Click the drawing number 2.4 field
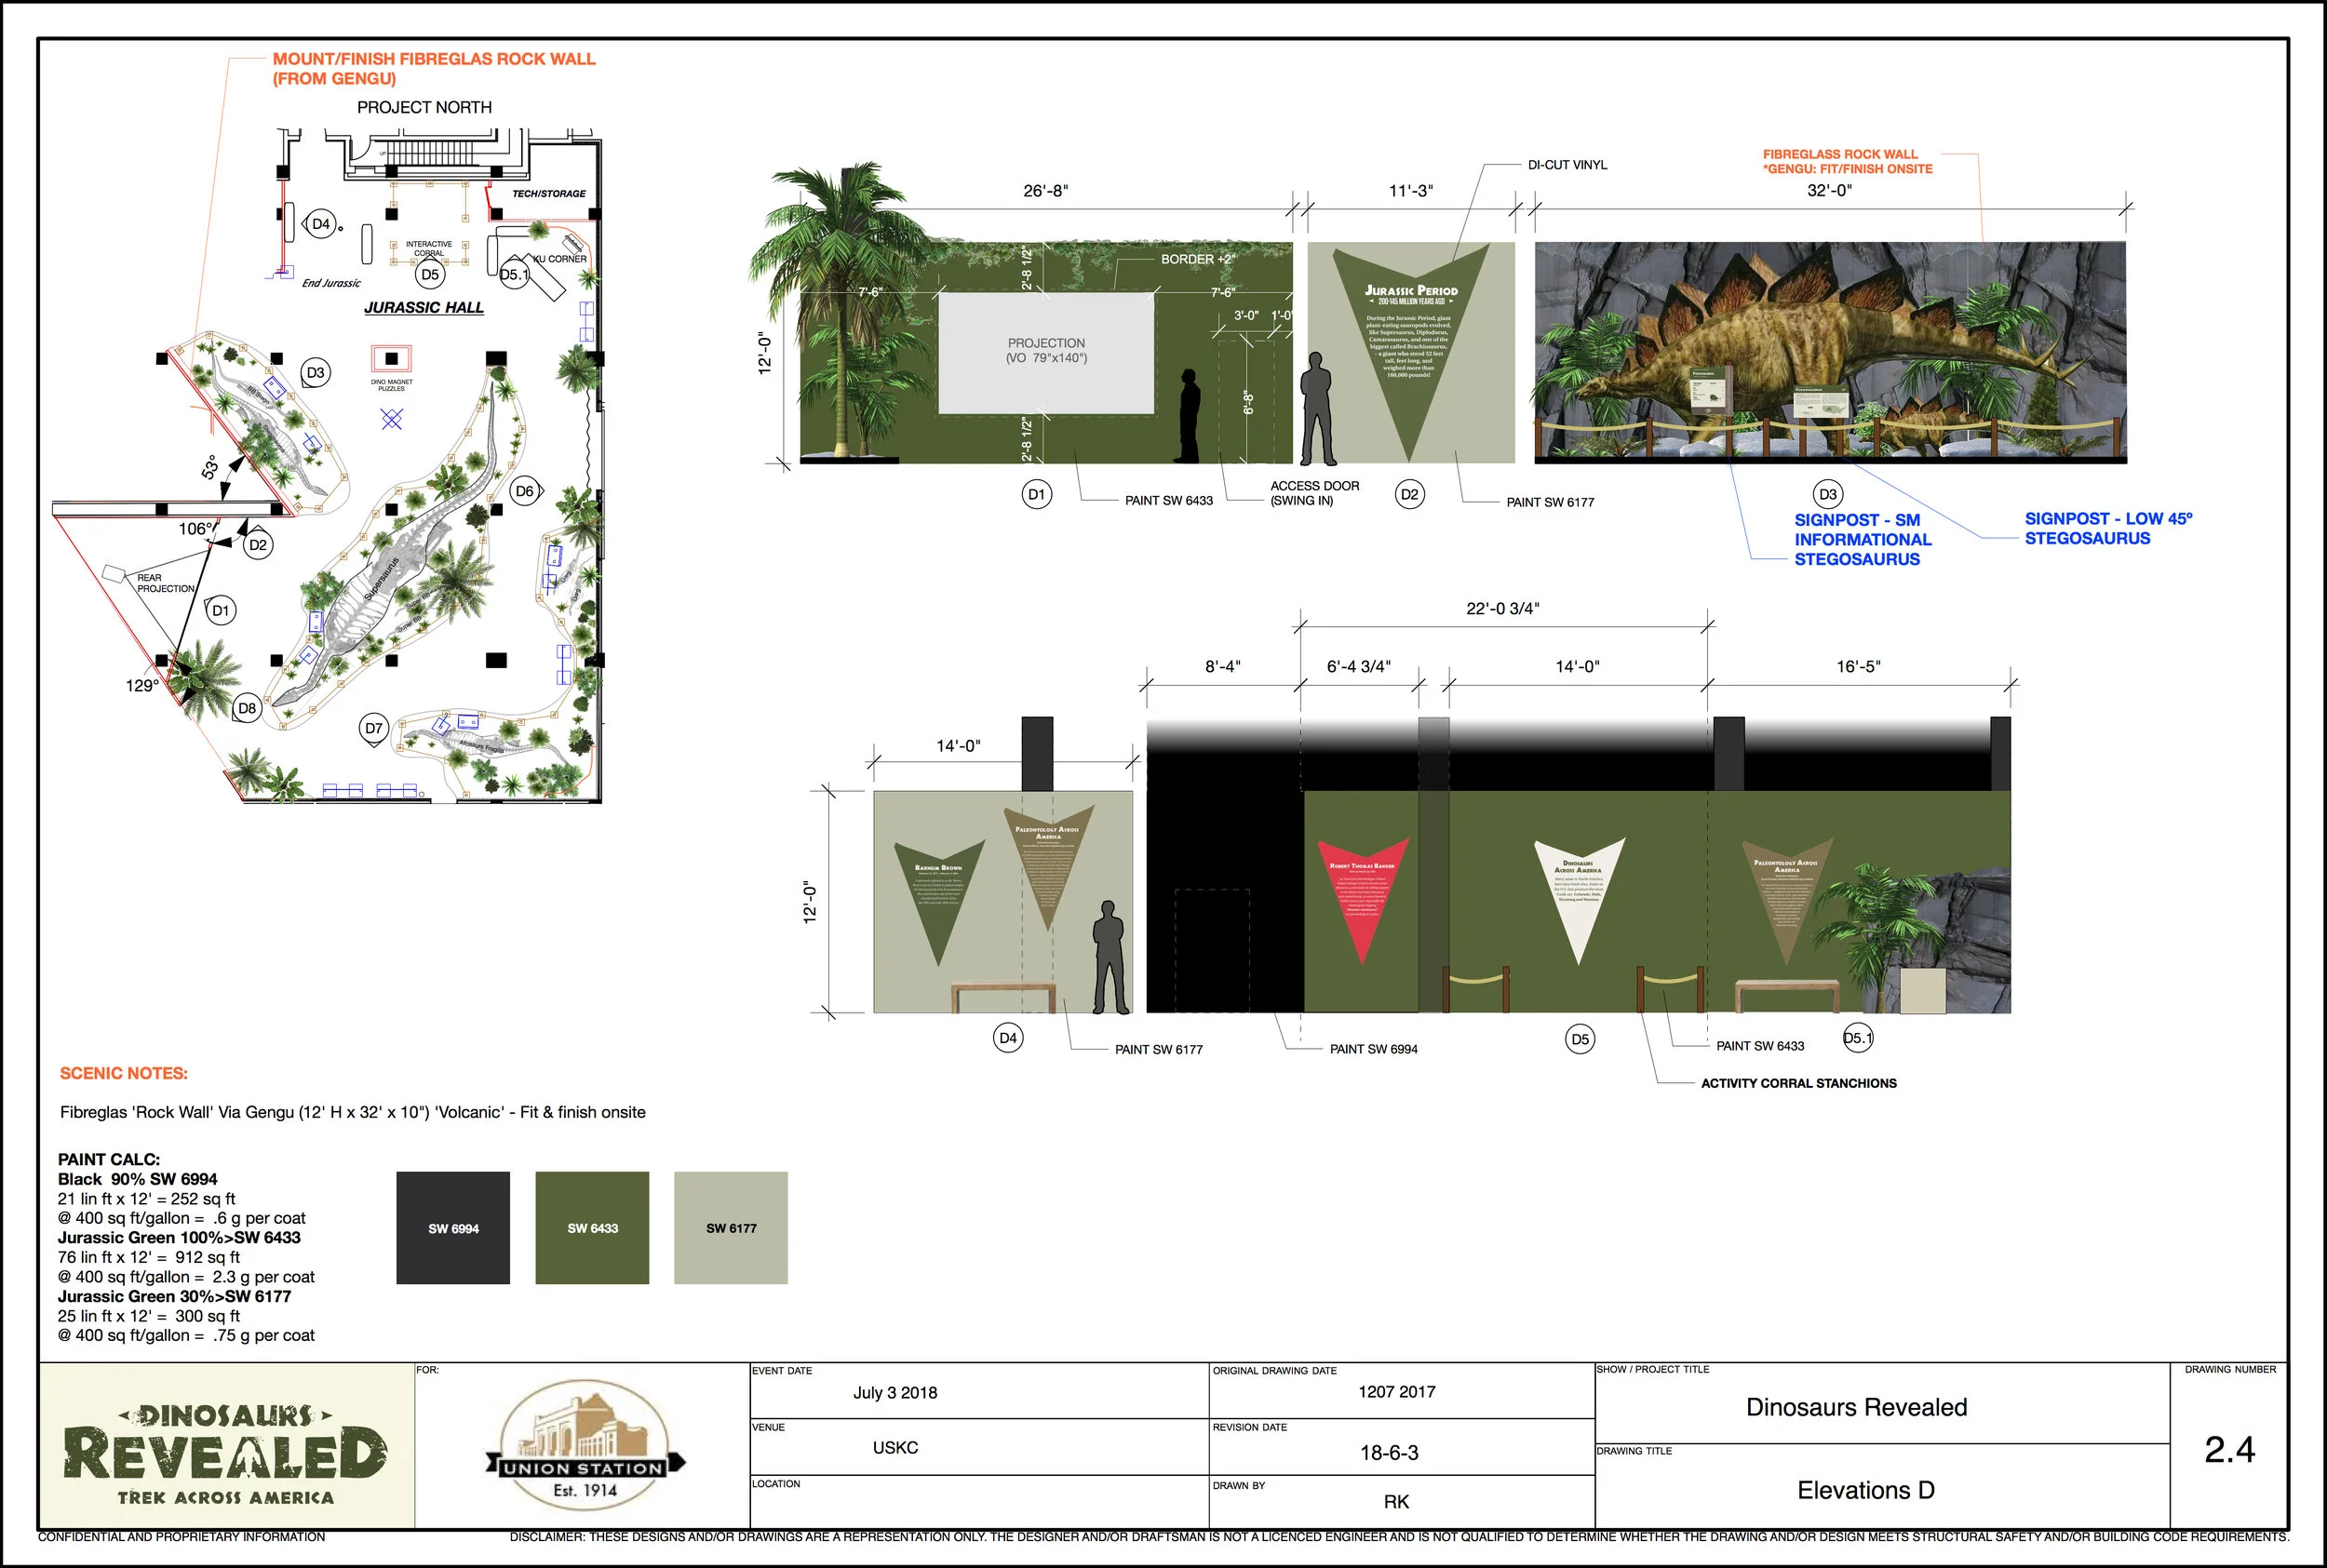This screenshot has height=1568, width=2327. pos(2229,1450)
